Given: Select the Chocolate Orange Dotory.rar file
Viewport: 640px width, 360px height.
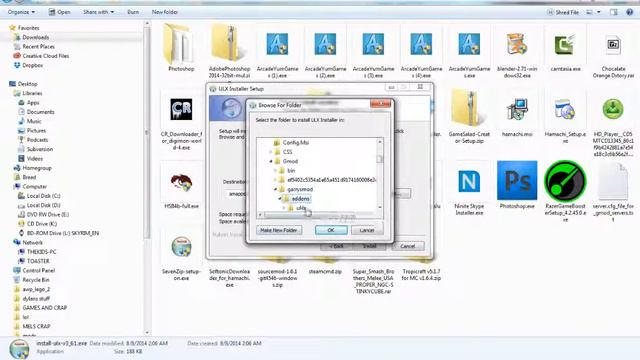Looking at the screenshot, I should point(613,44).
